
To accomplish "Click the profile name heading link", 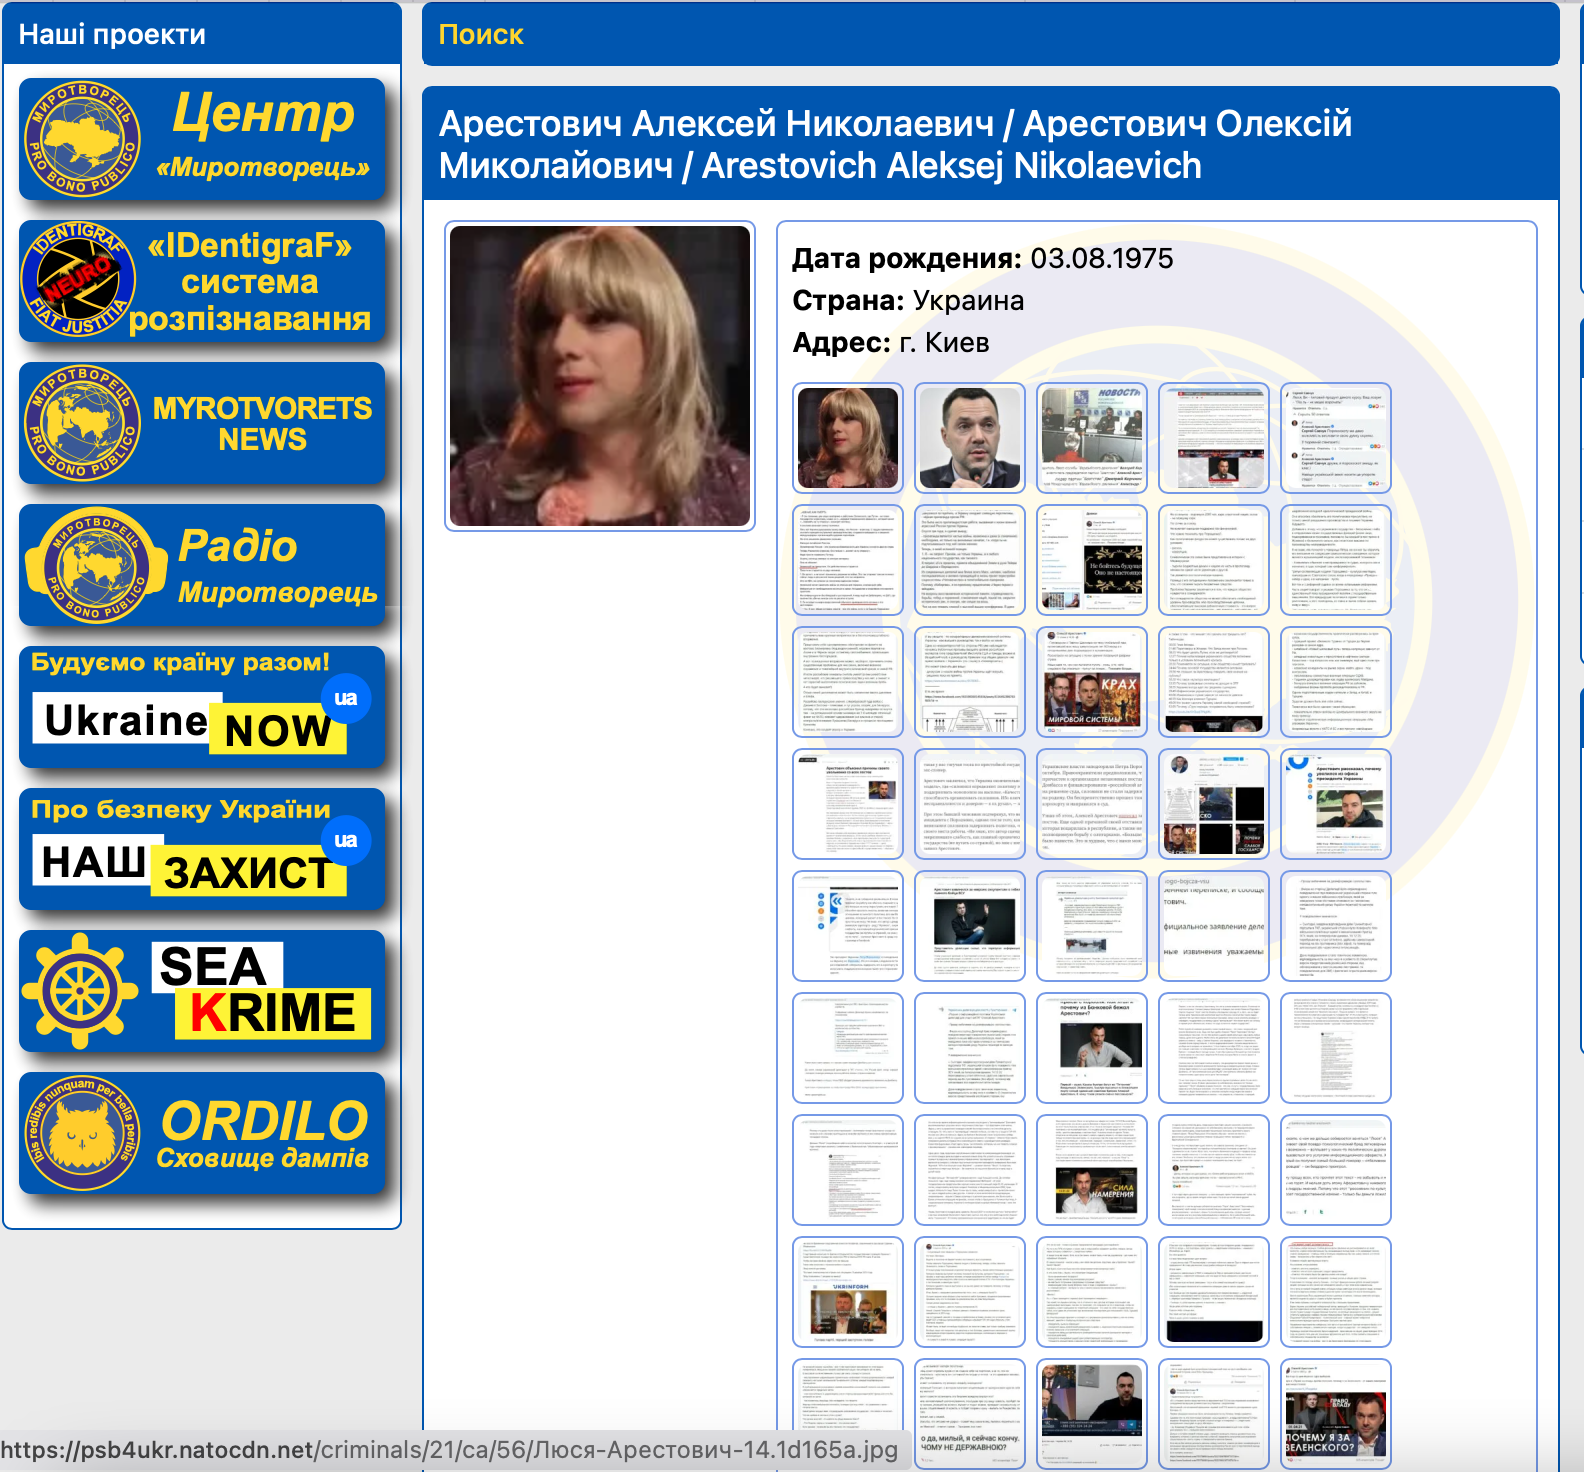I will (x=894, y=144).
